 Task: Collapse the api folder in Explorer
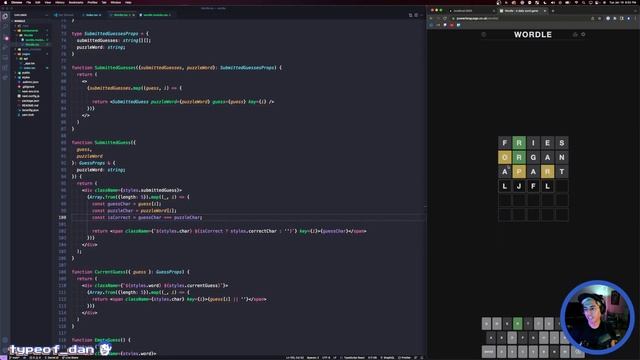pyautogui.click(x=26, y=59)
